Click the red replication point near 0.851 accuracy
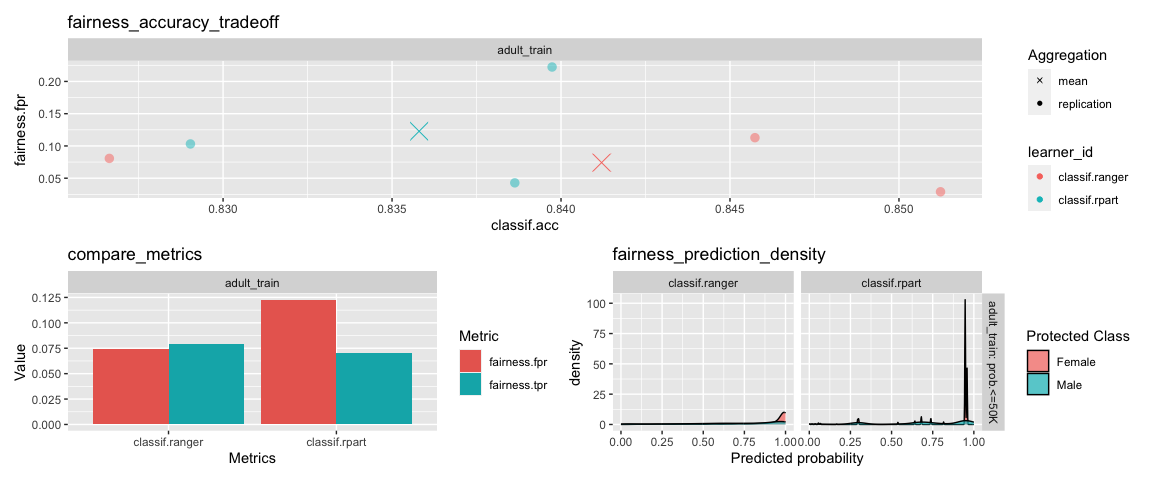1152x480 pixels. pos(940,192)
